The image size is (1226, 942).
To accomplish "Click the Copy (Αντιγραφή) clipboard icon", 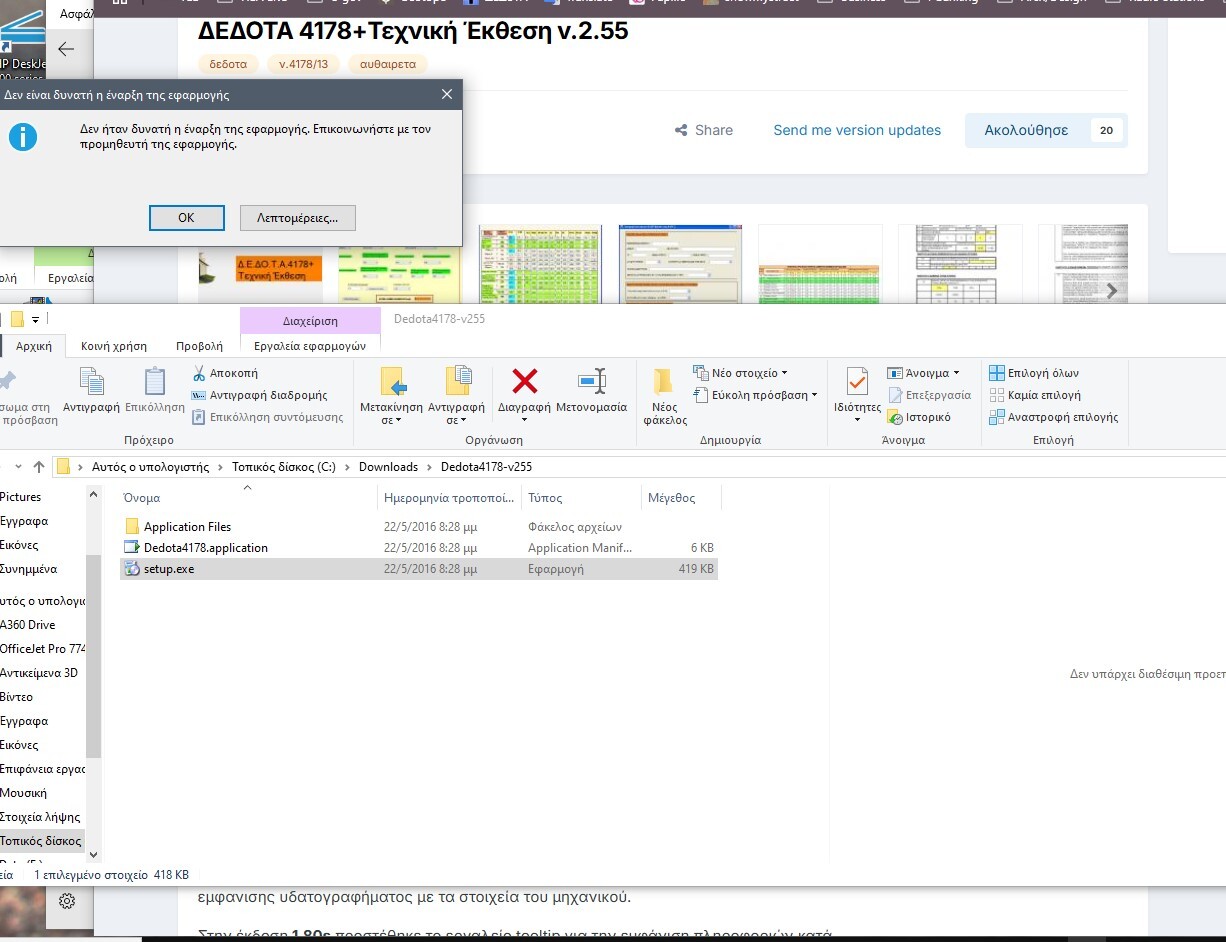I will [x=91, y=381].
